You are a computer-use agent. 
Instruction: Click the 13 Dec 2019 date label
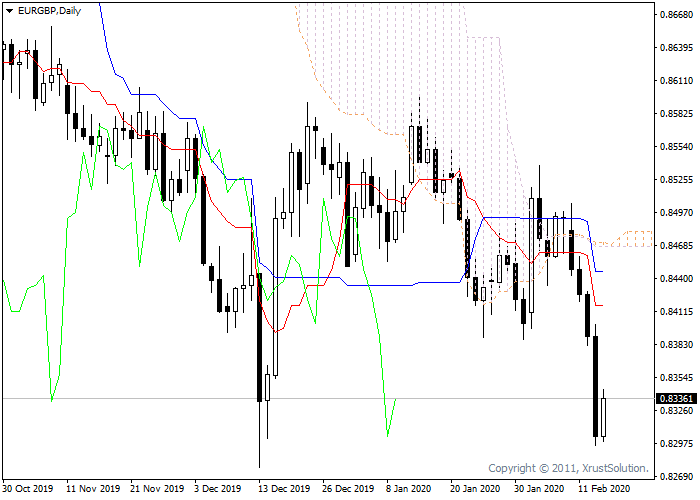(284, 489)
